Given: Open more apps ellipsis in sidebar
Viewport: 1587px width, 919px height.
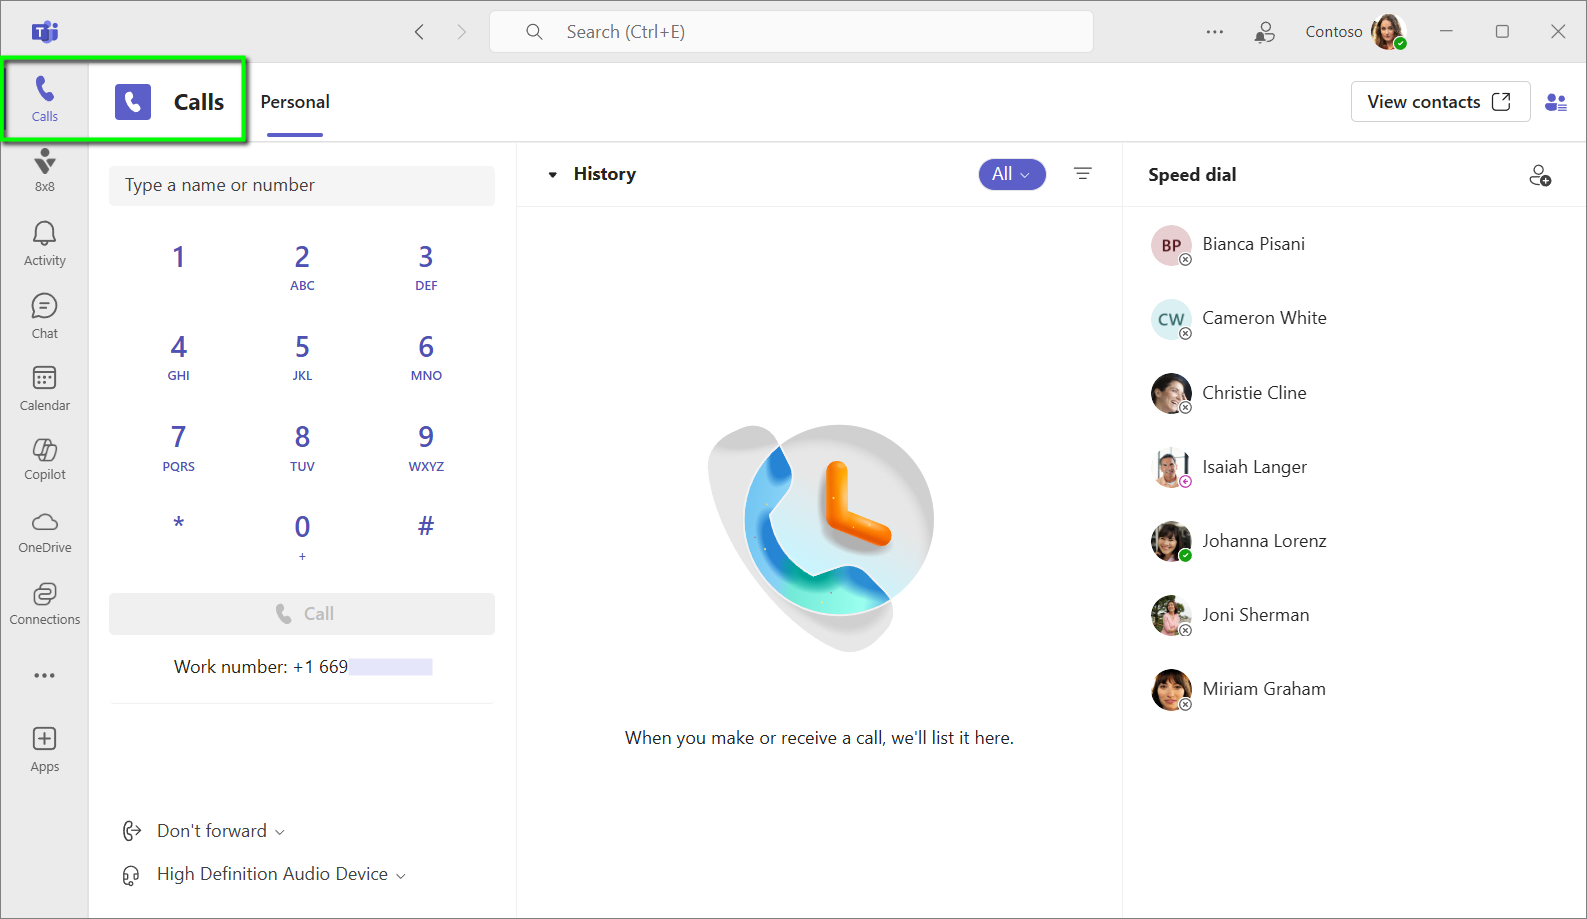Looking at the screenshot, I should point(44,676).
